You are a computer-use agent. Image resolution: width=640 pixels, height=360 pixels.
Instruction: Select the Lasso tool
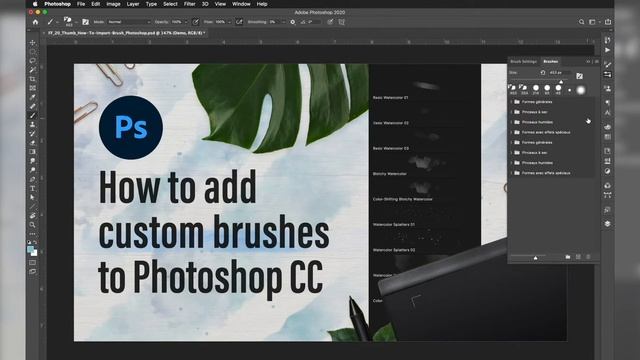(x=32, y=61)
